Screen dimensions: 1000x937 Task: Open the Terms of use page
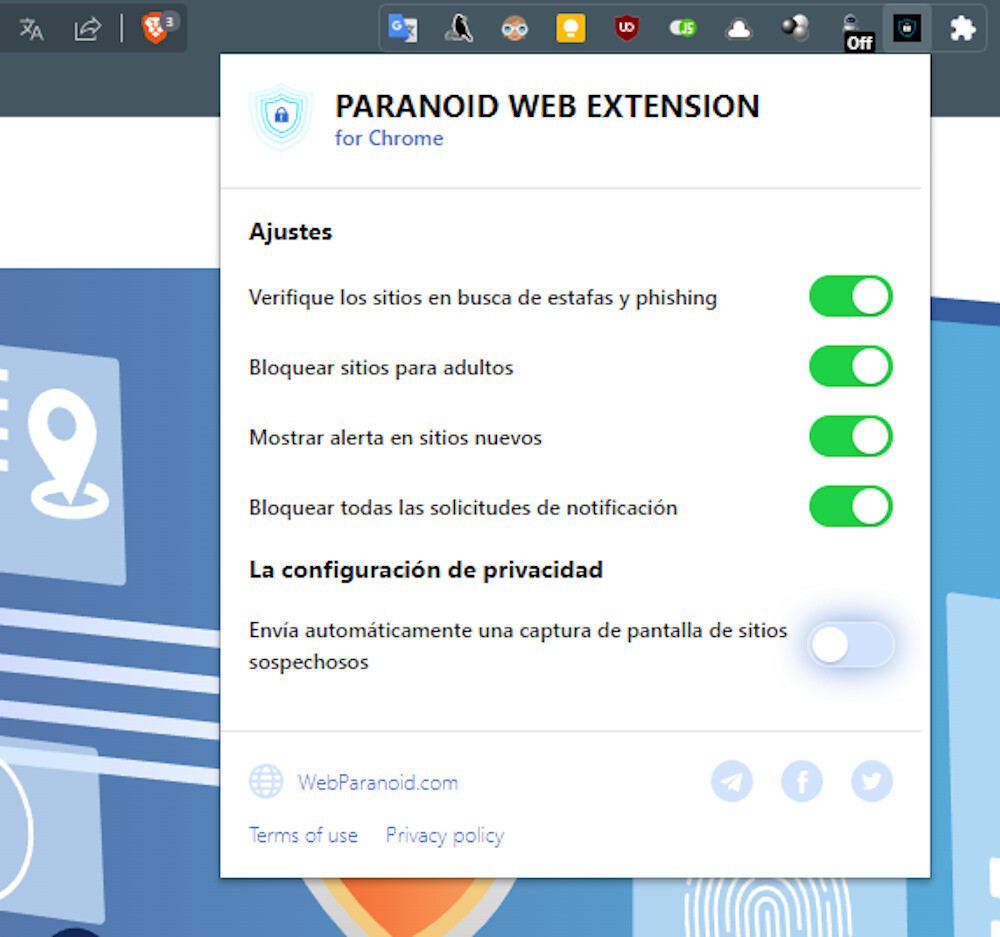303,835
